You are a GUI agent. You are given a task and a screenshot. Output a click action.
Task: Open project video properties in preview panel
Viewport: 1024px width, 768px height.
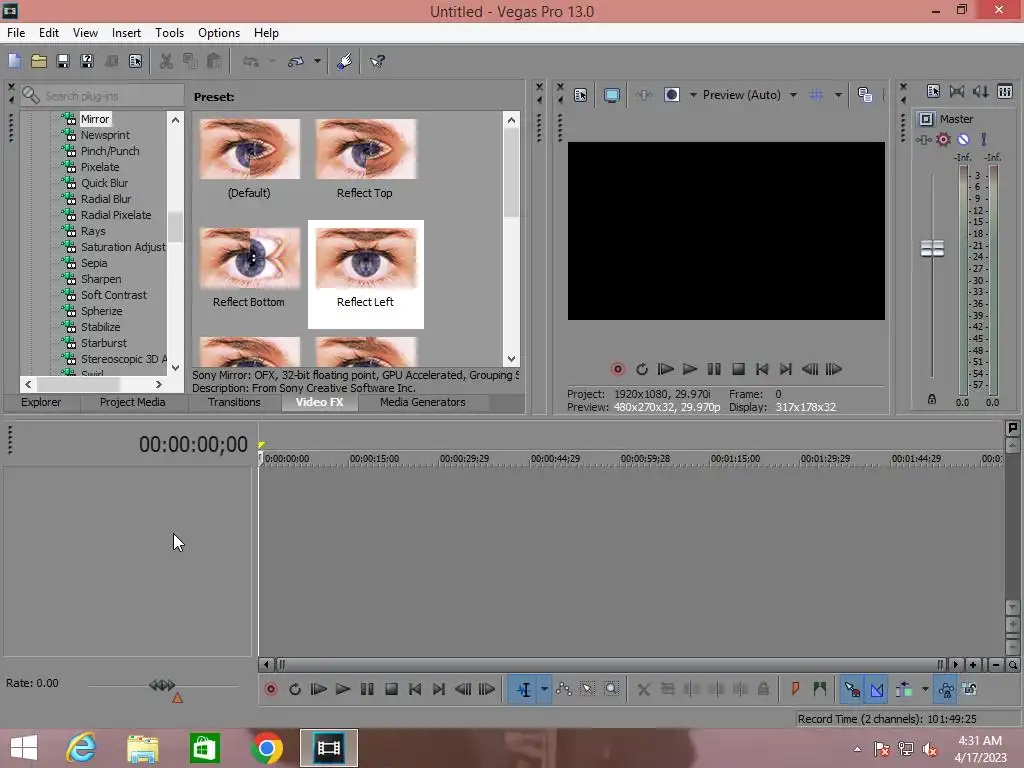(x=581, y=95)
